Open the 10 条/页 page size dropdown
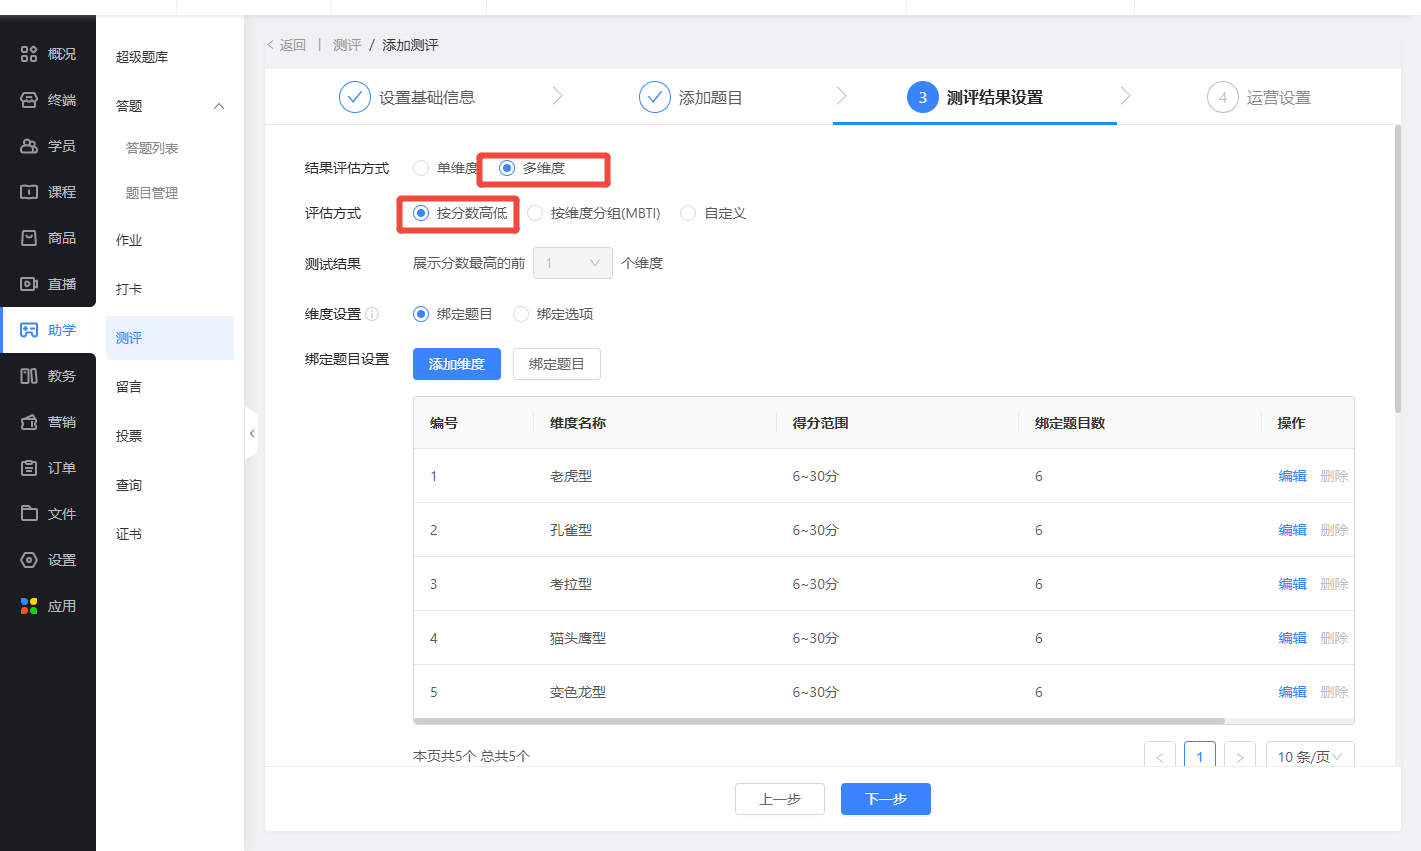Image resolution: width=1421 pixels, height=851 pixels. pyautogui.click(x=1309, y=757)
